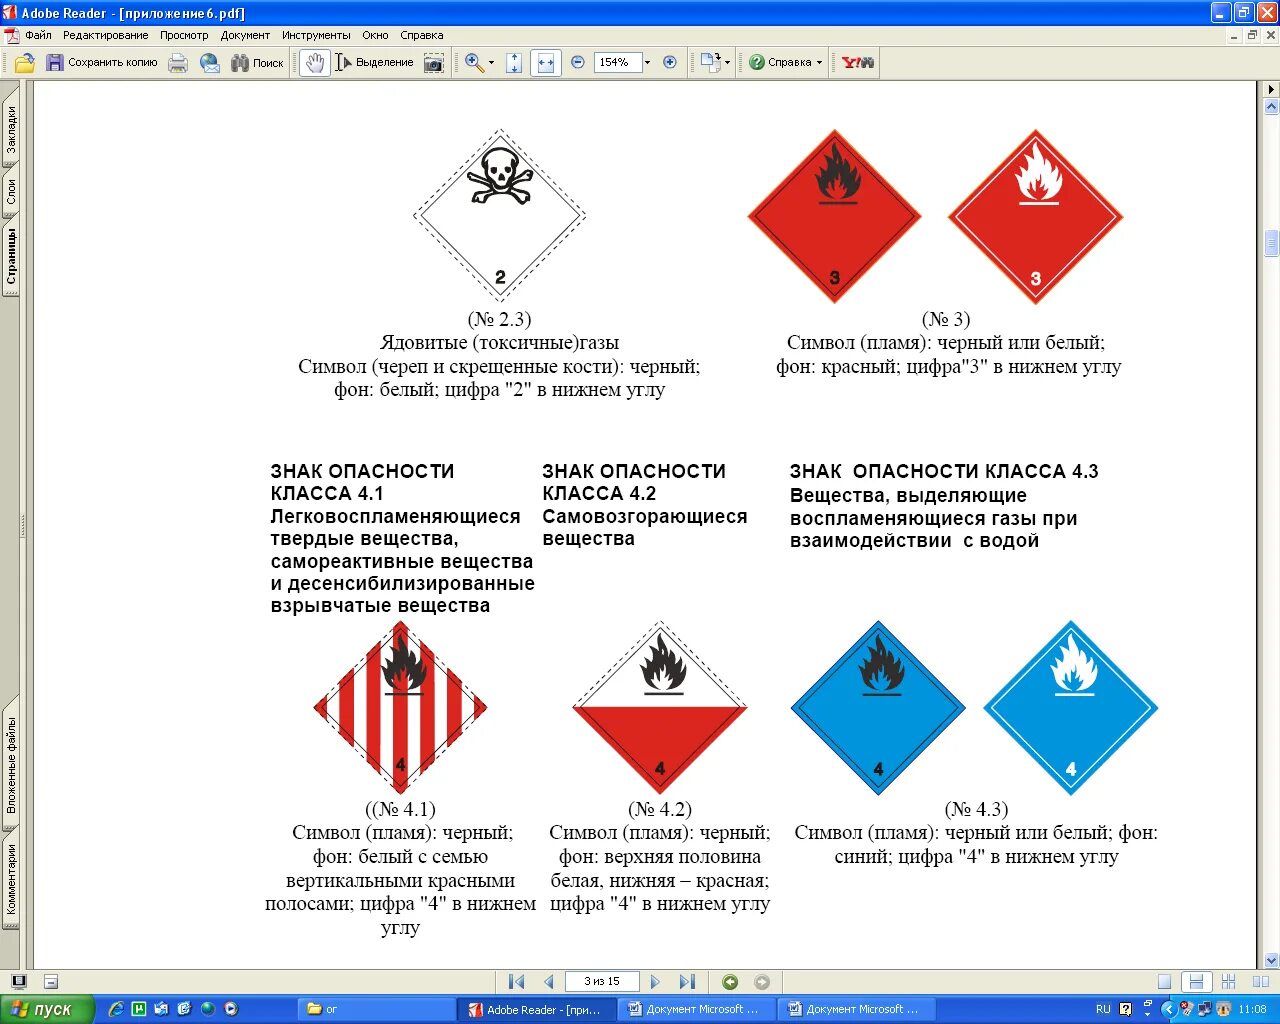Open the Страницы side panel tab

click(10, 256)
